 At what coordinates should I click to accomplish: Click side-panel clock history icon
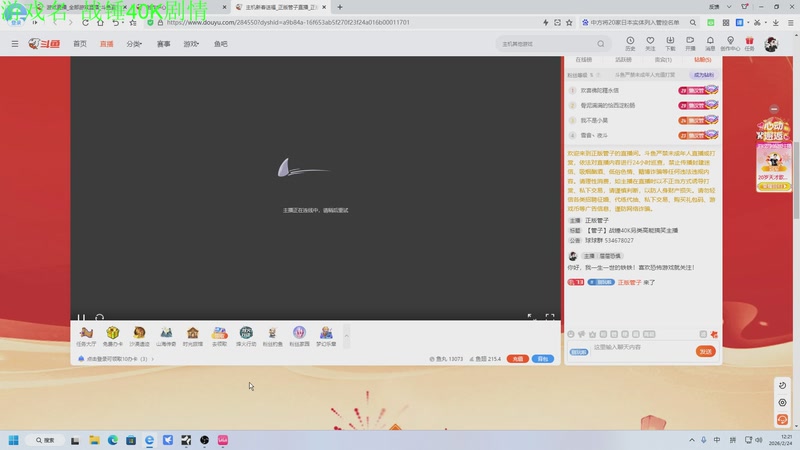click(782, 385)
